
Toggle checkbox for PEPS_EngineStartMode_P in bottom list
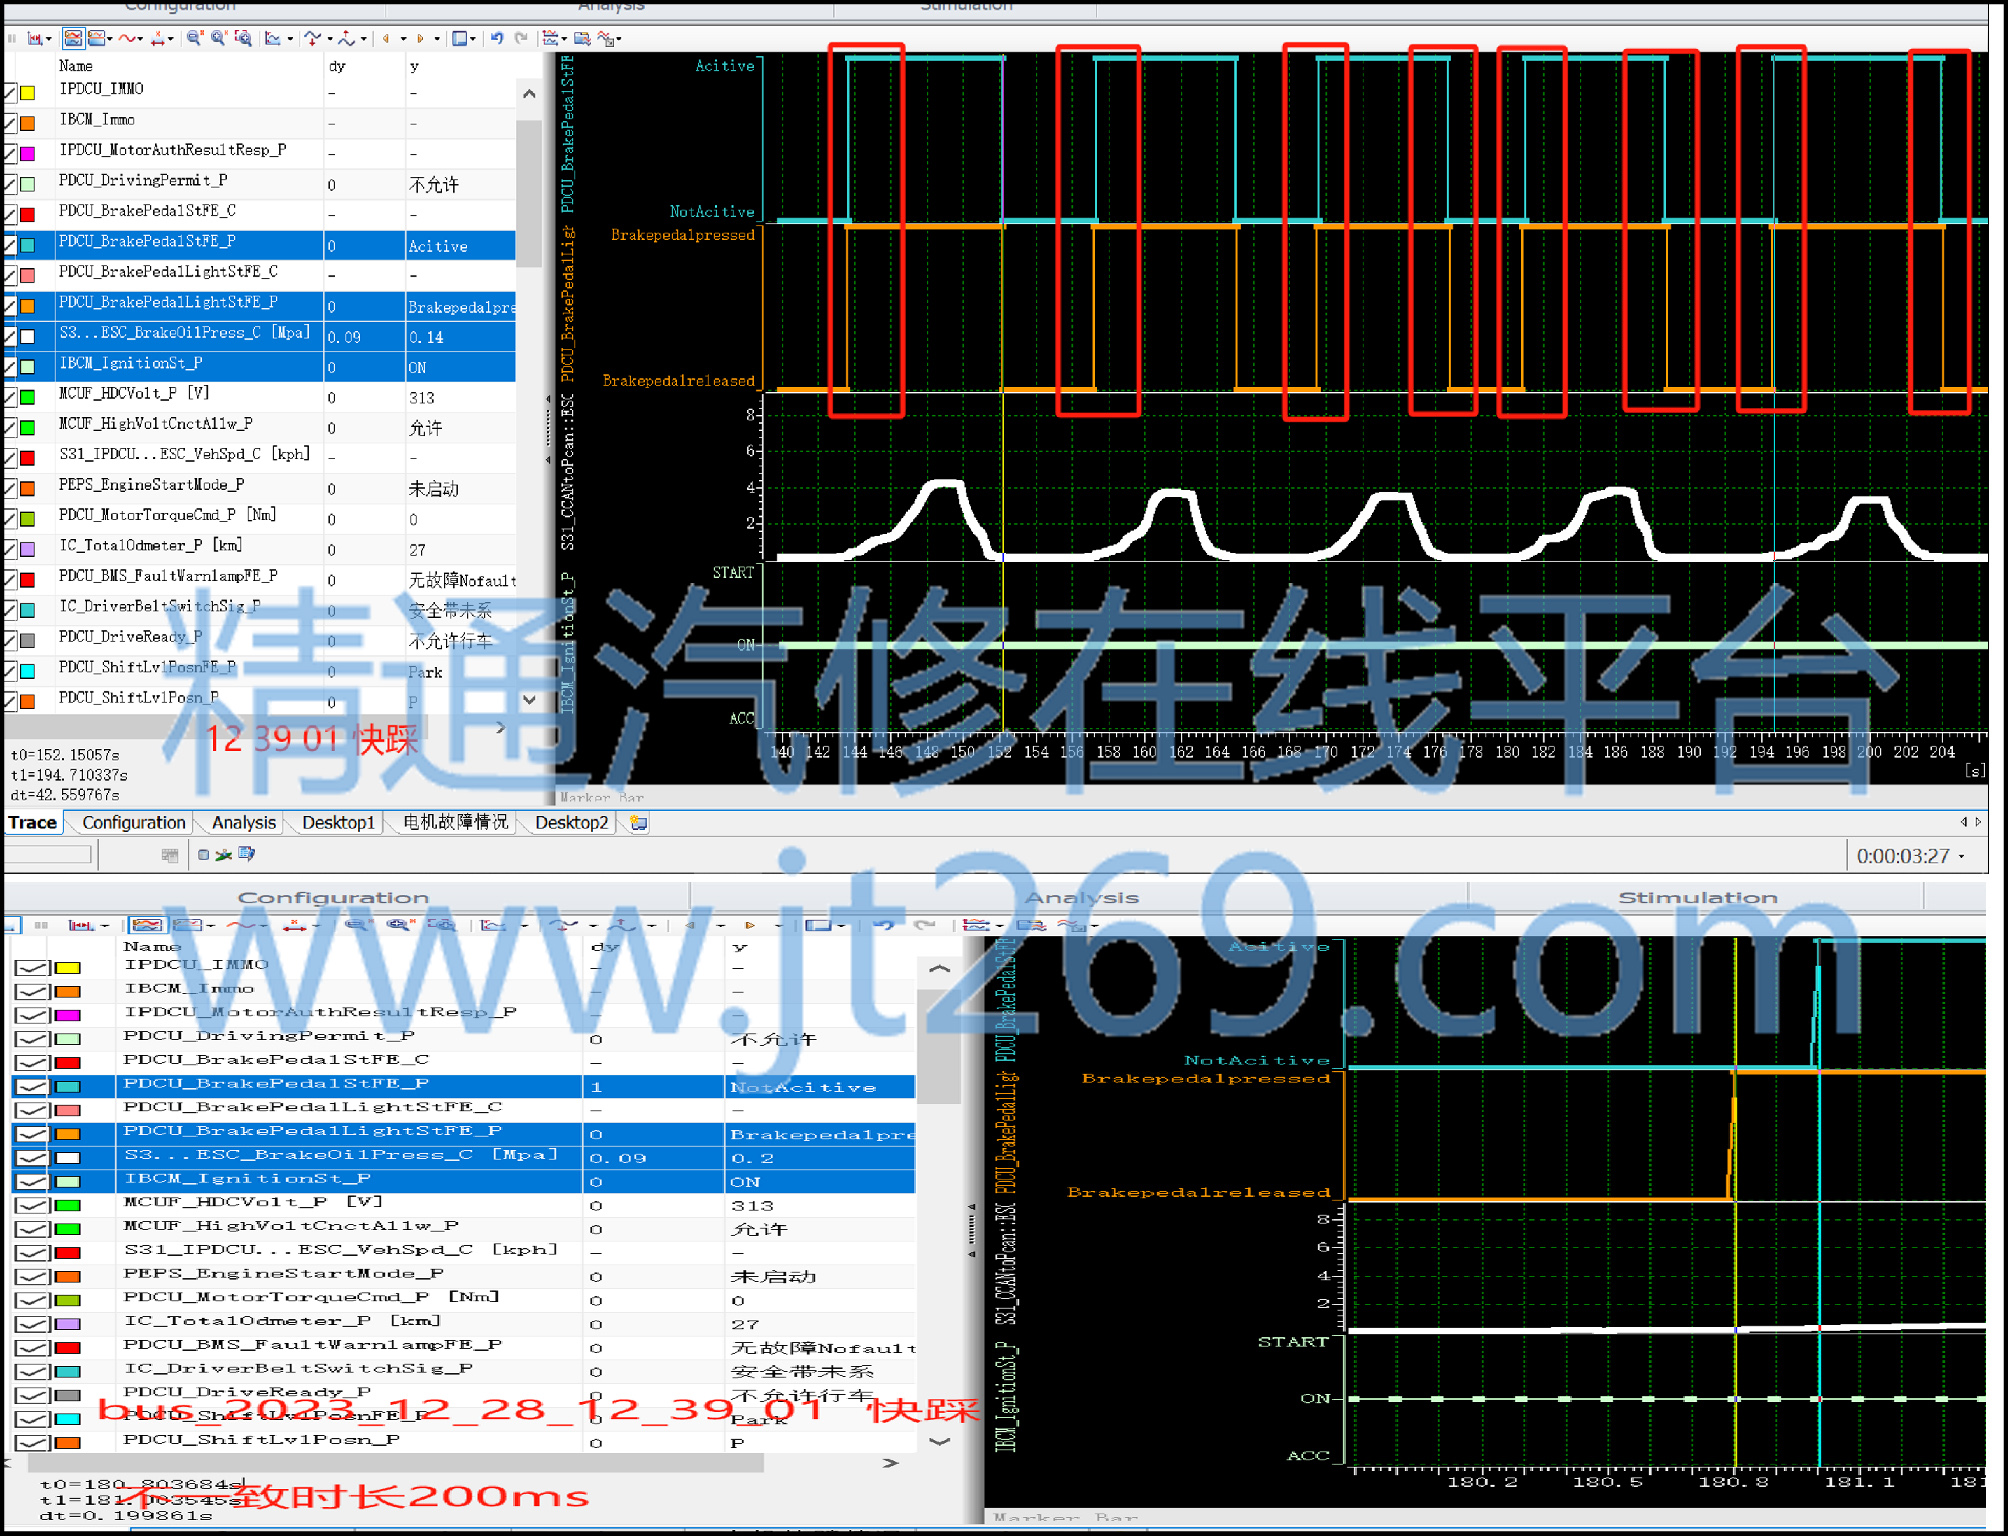pyautogui.click(x=32, y=1276)
